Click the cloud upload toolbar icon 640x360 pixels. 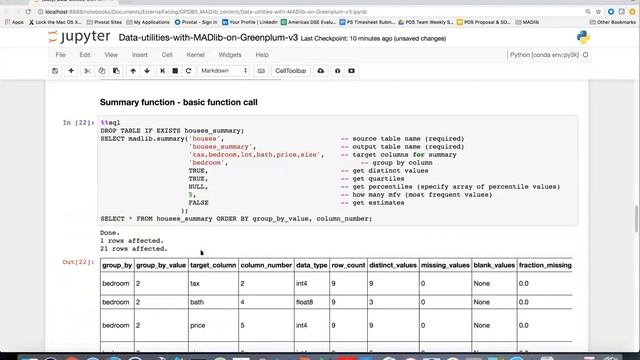pyautogui.click(x=321, y=71)
